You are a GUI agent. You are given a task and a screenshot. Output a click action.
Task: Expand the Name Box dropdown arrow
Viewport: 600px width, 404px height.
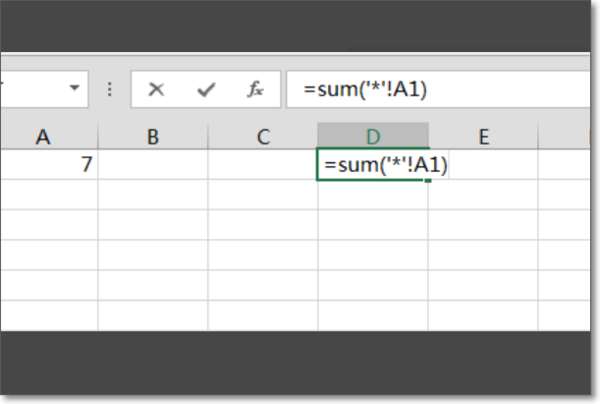click(x=75, y=88)
